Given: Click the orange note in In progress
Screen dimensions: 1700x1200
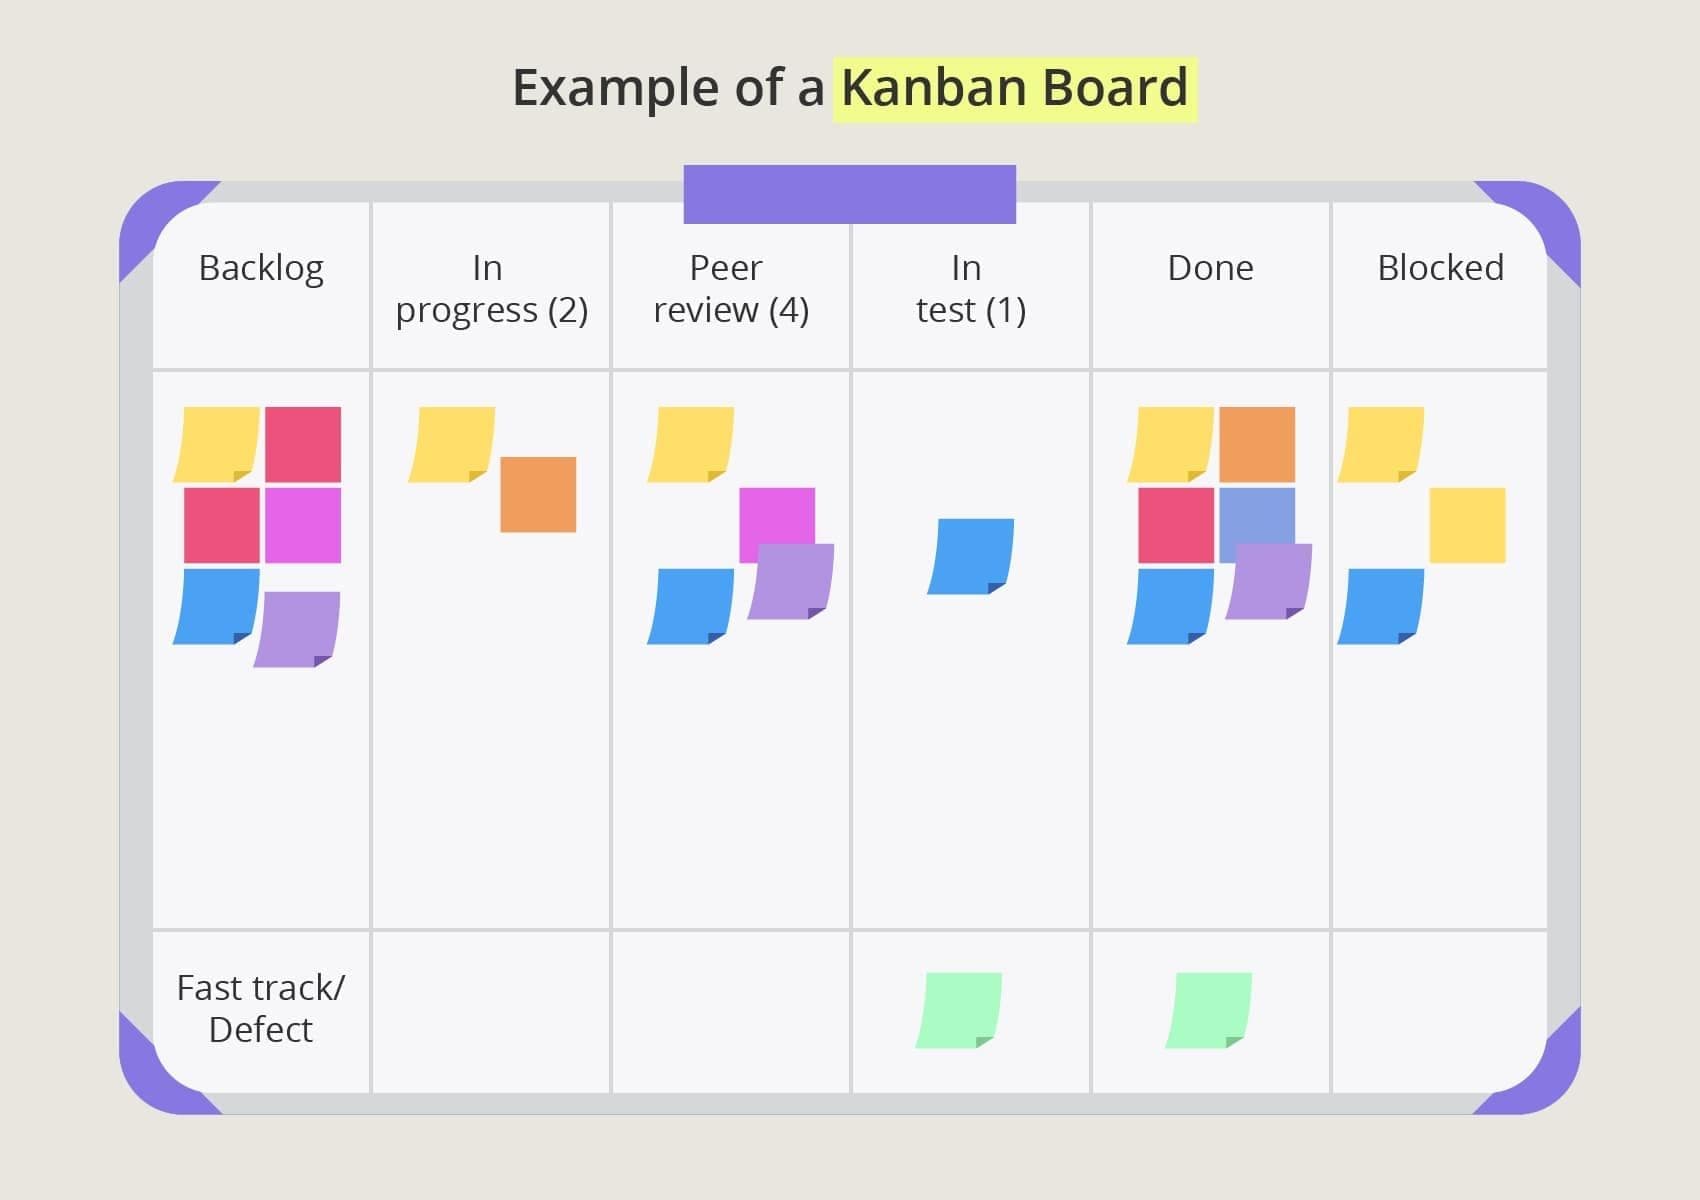Looking at the screenshot, I should tap(538, 494).
